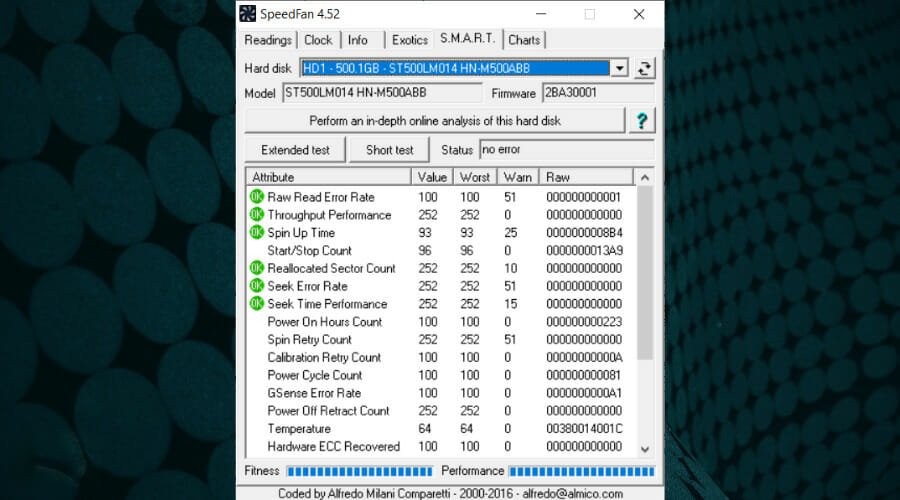Select the Hardware ECC Recovered row

[441, 446]
